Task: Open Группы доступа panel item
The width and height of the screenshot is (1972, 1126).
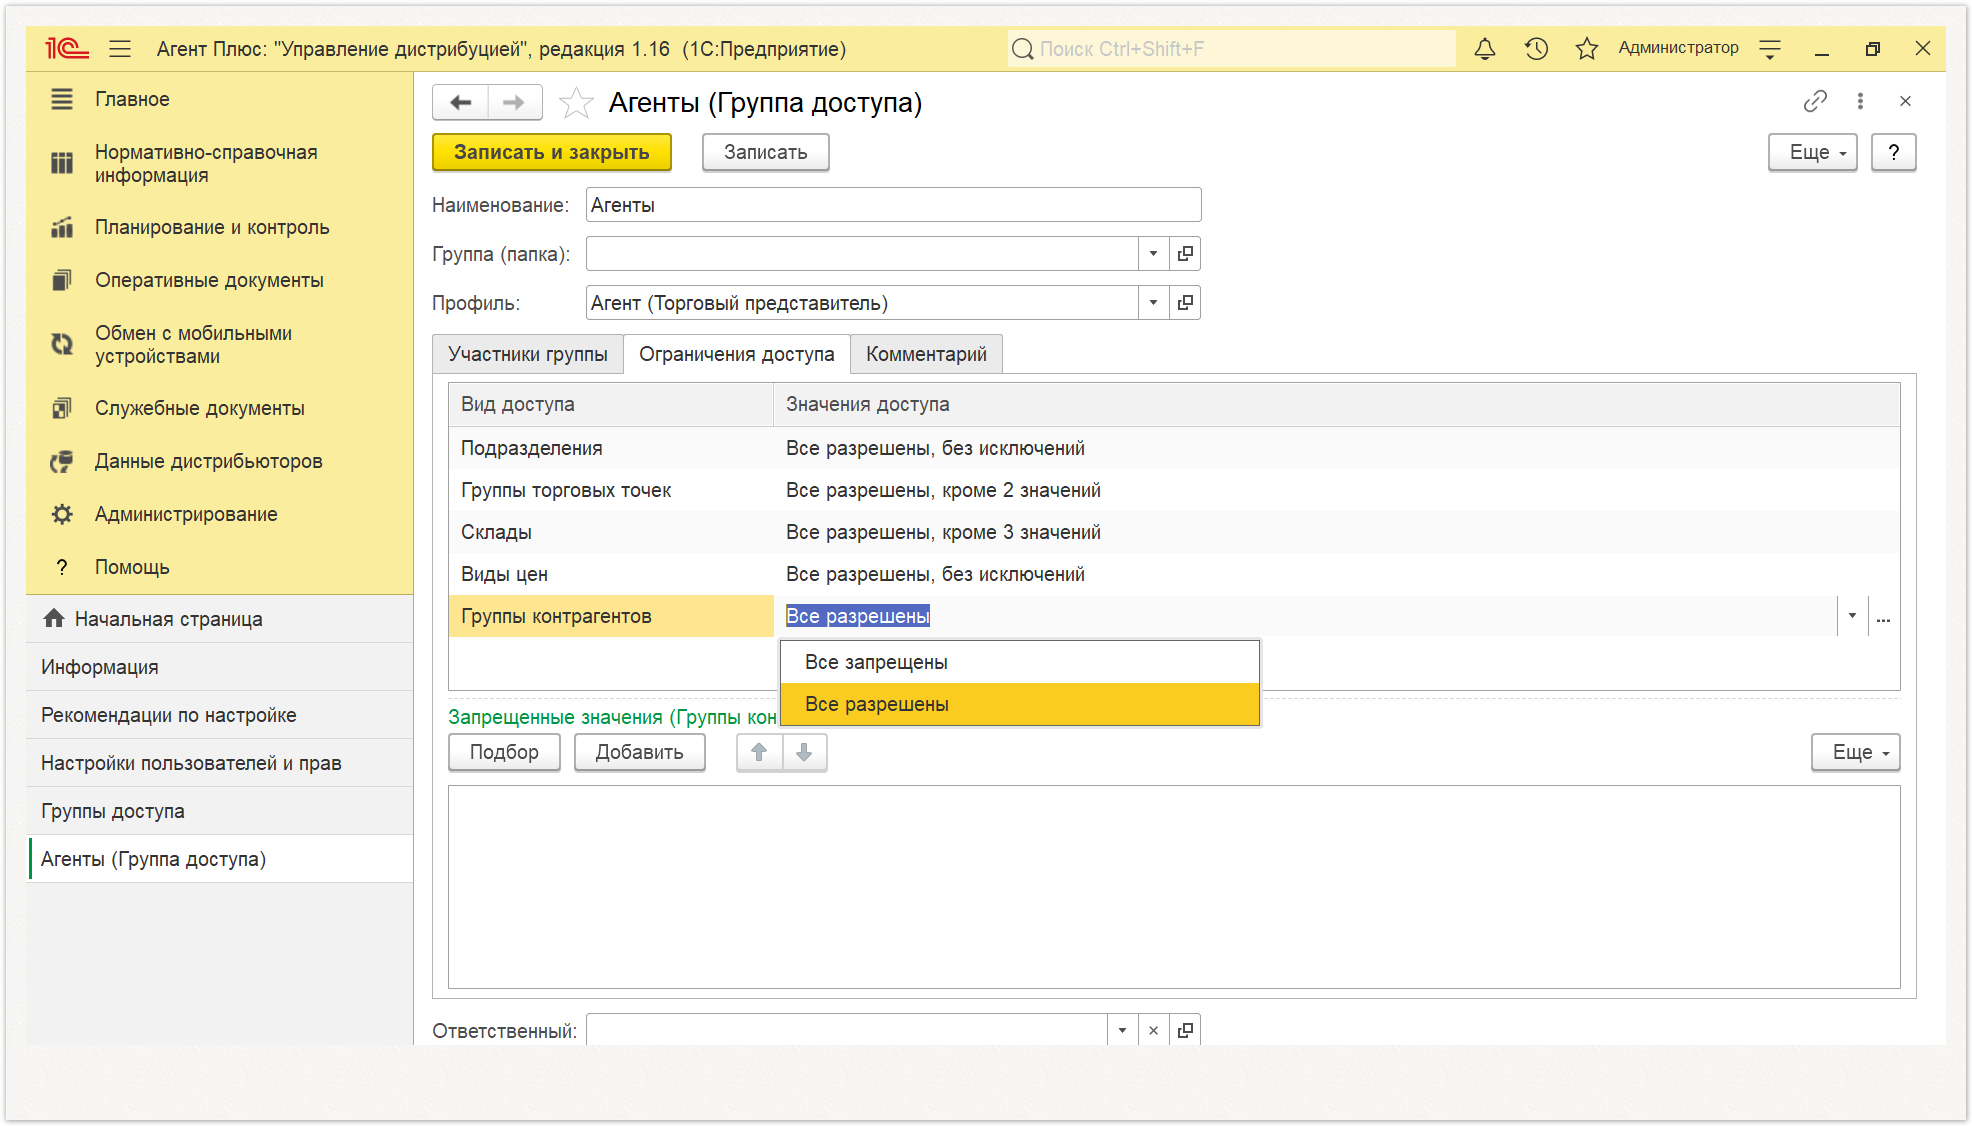Action: coord(220,811)
